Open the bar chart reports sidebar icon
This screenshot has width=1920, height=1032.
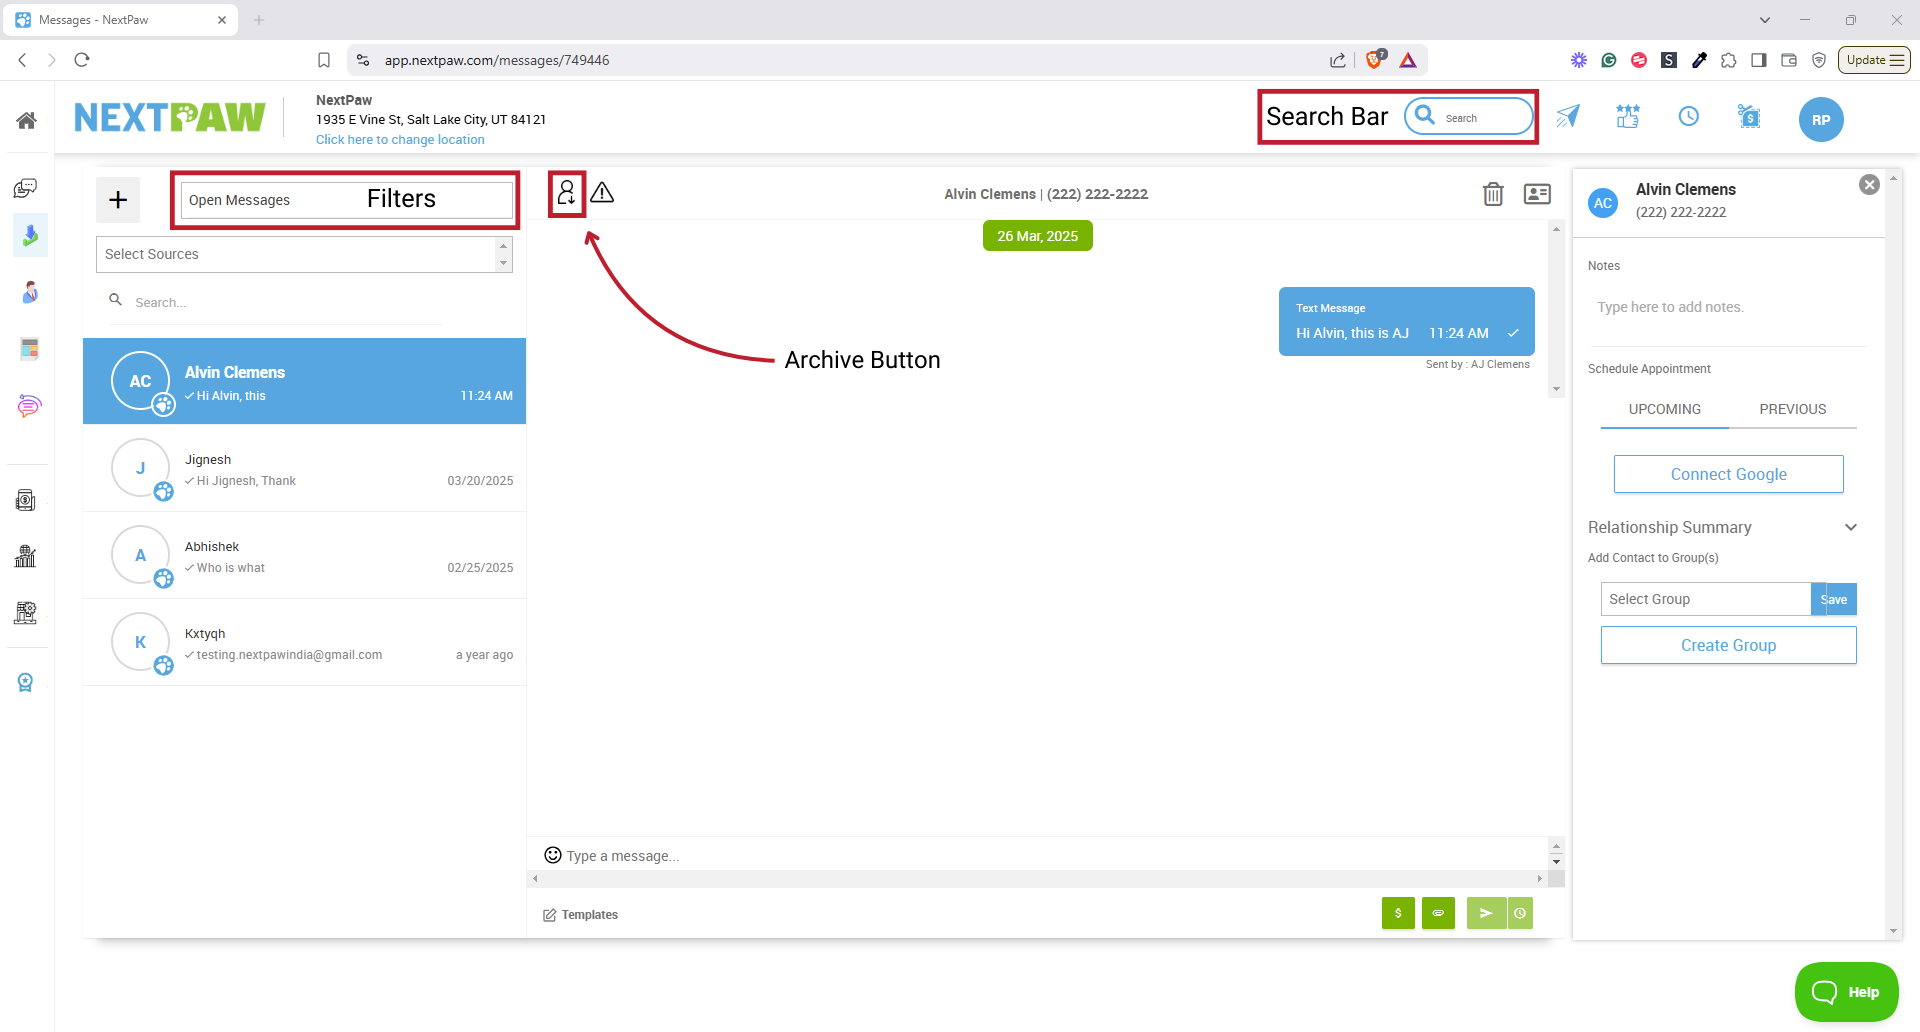coord(26,556)
